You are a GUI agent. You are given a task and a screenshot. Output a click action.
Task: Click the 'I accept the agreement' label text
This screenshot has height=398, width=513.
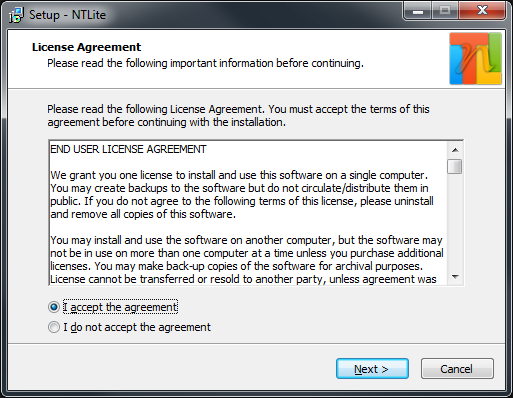120,307
